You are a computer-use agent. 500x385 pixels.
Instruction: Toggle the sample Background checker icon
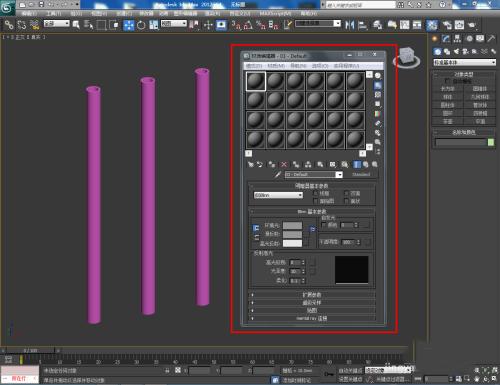tap(378, 95)
